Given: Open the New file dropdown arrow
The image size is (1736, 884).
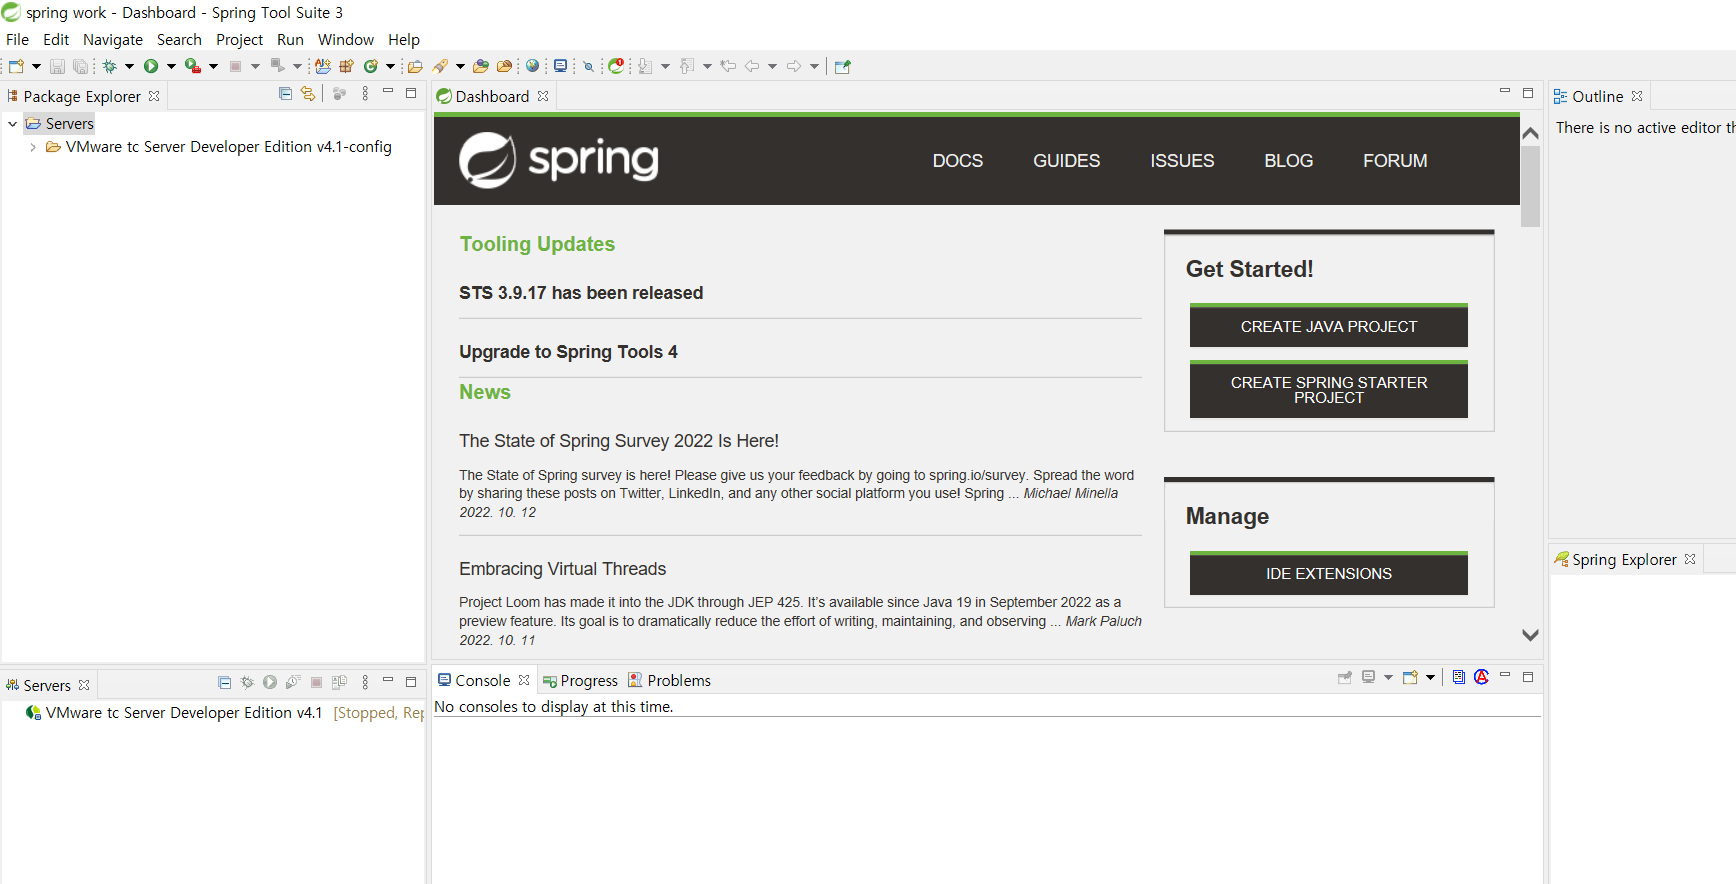Looking at the screenshot, I should 36,66.
